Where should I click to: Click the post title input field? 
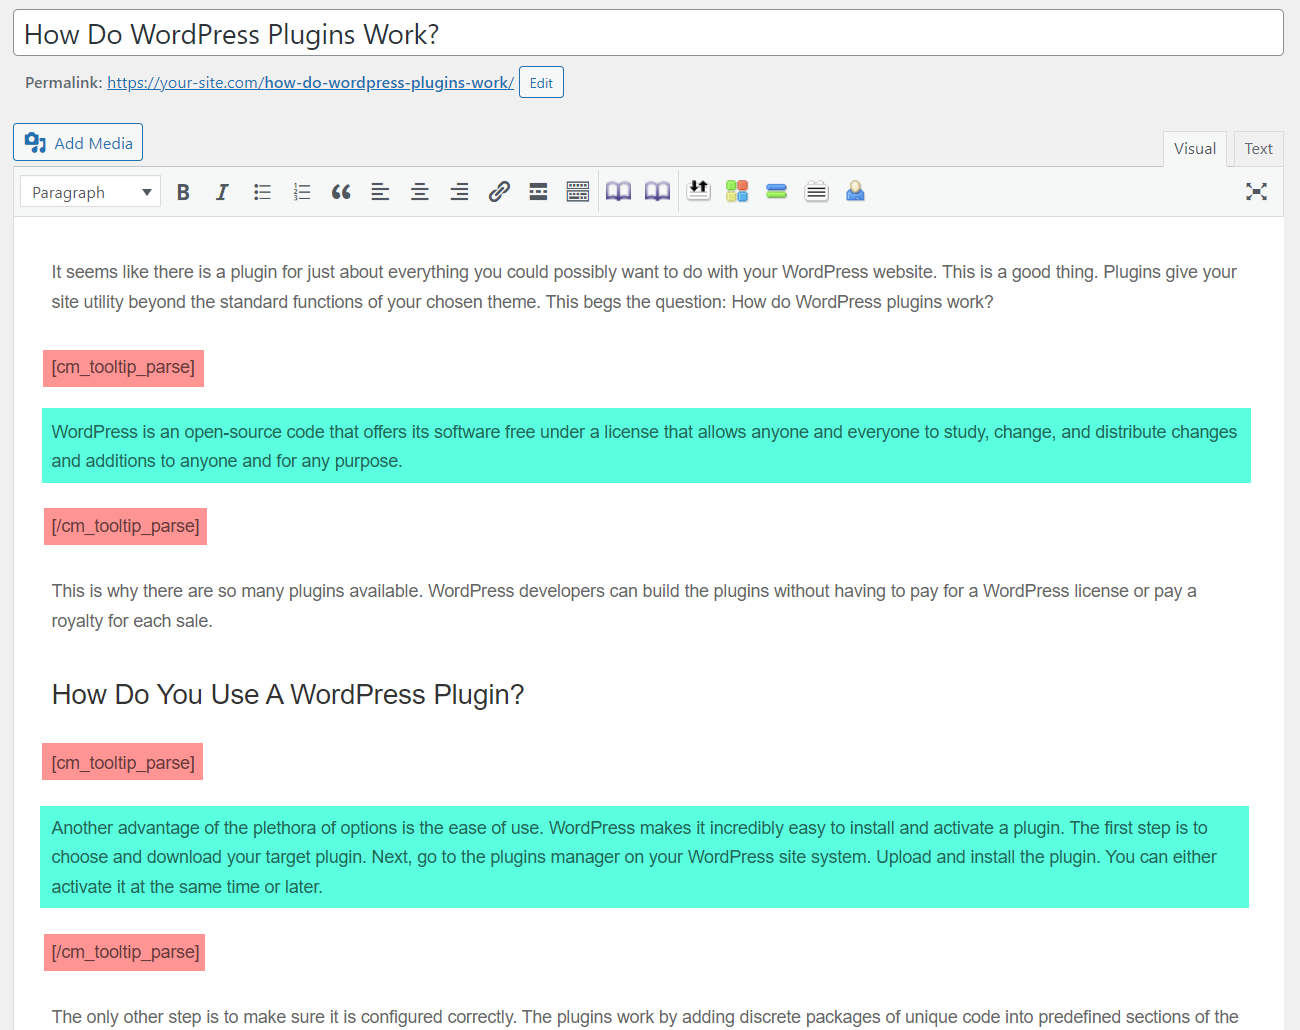tap(648, 33)
